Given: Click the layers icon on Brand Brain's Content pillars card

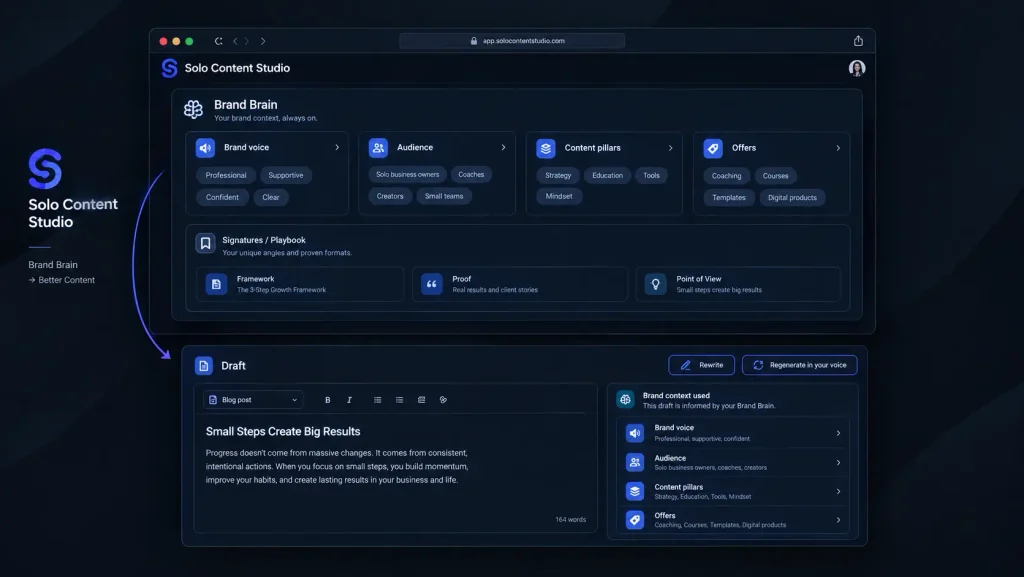Looking at the screenshot, I should click(x=546, y=148).
